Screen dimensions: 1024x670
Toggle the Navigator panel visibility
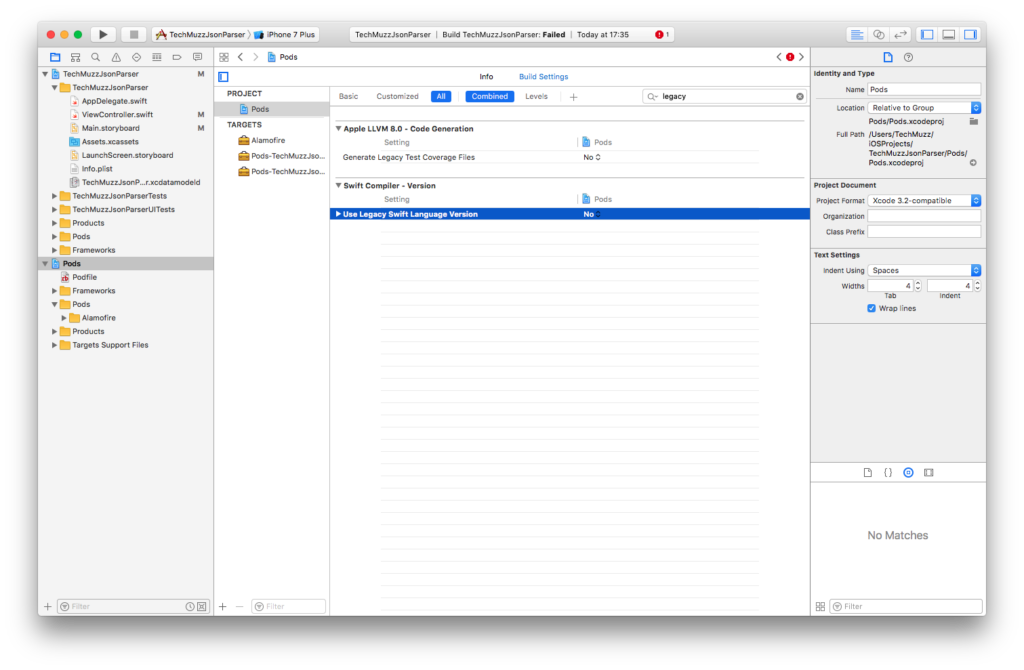[x=927, y=35]
